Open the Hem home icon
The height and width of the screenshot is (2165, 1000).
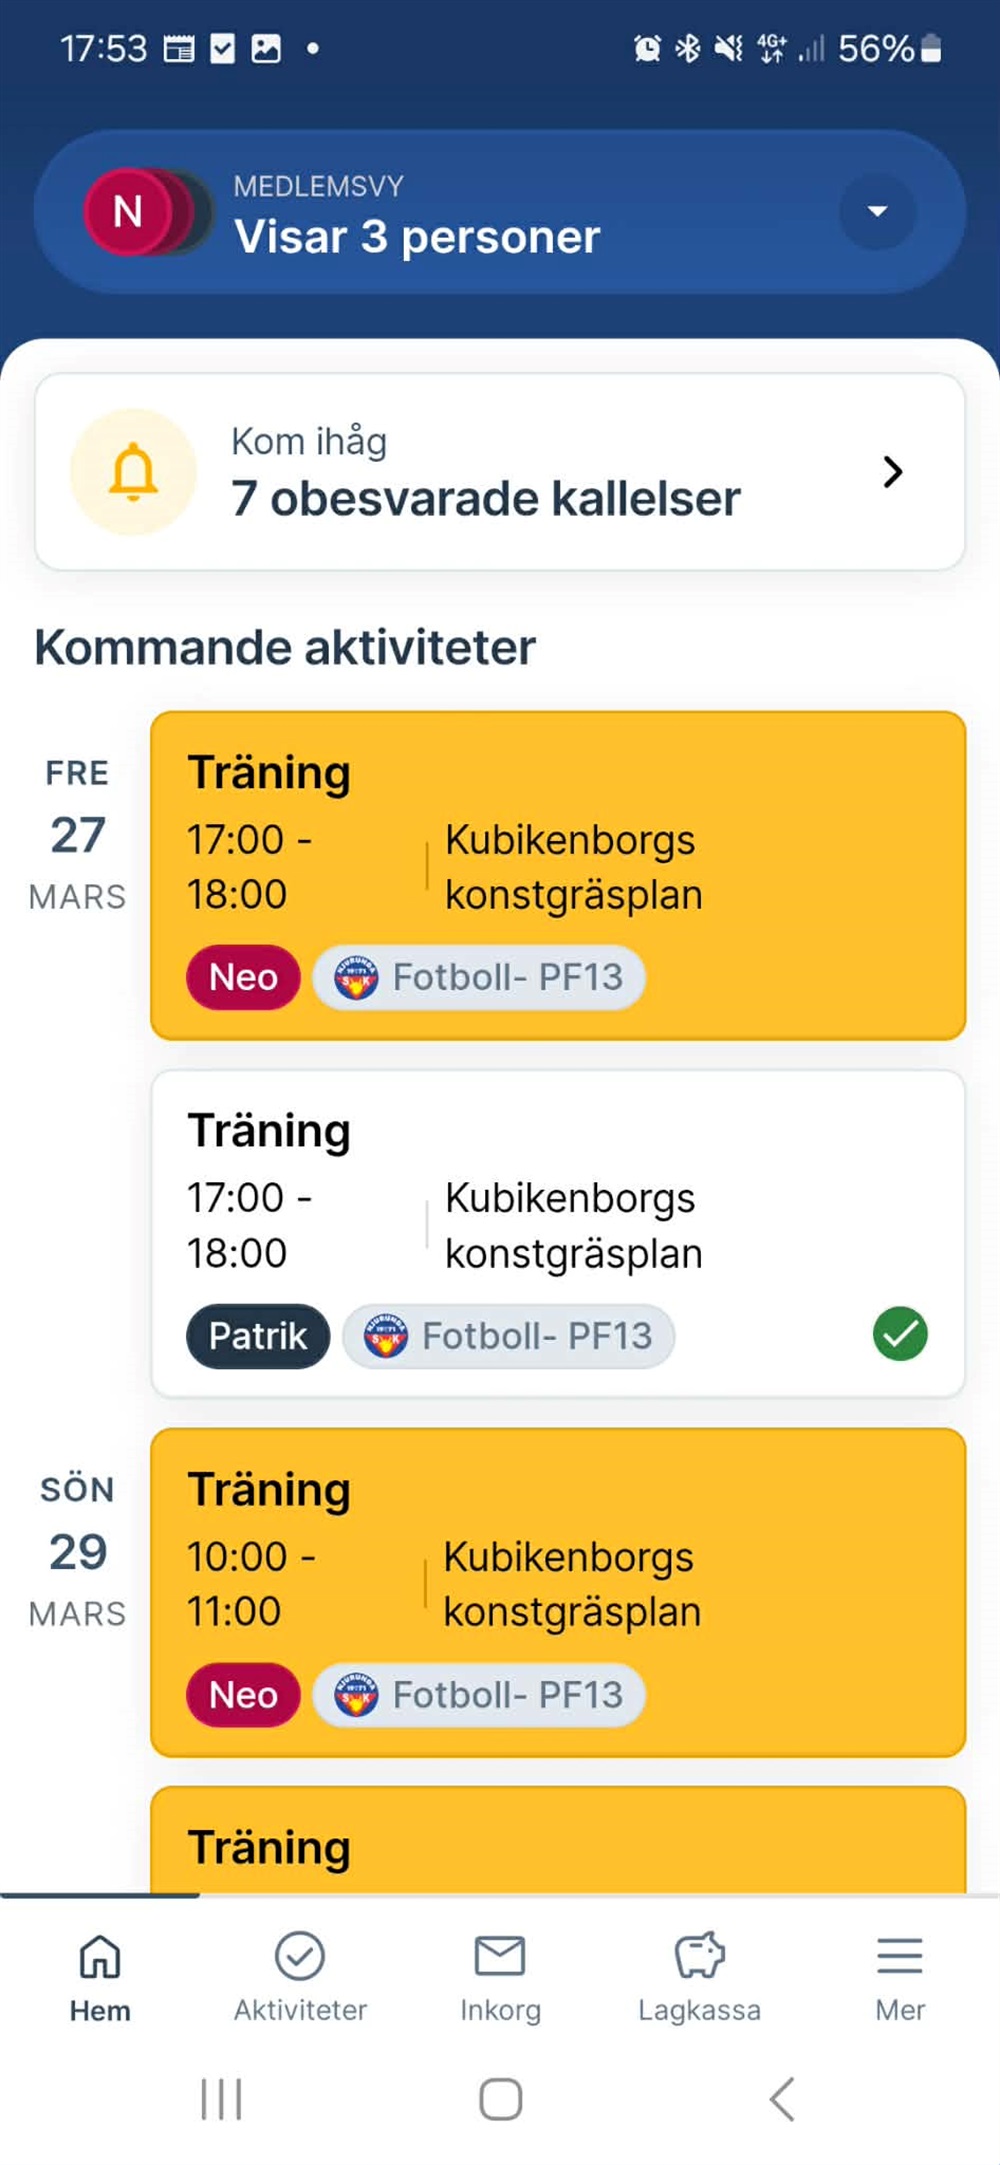[100, 1957]
